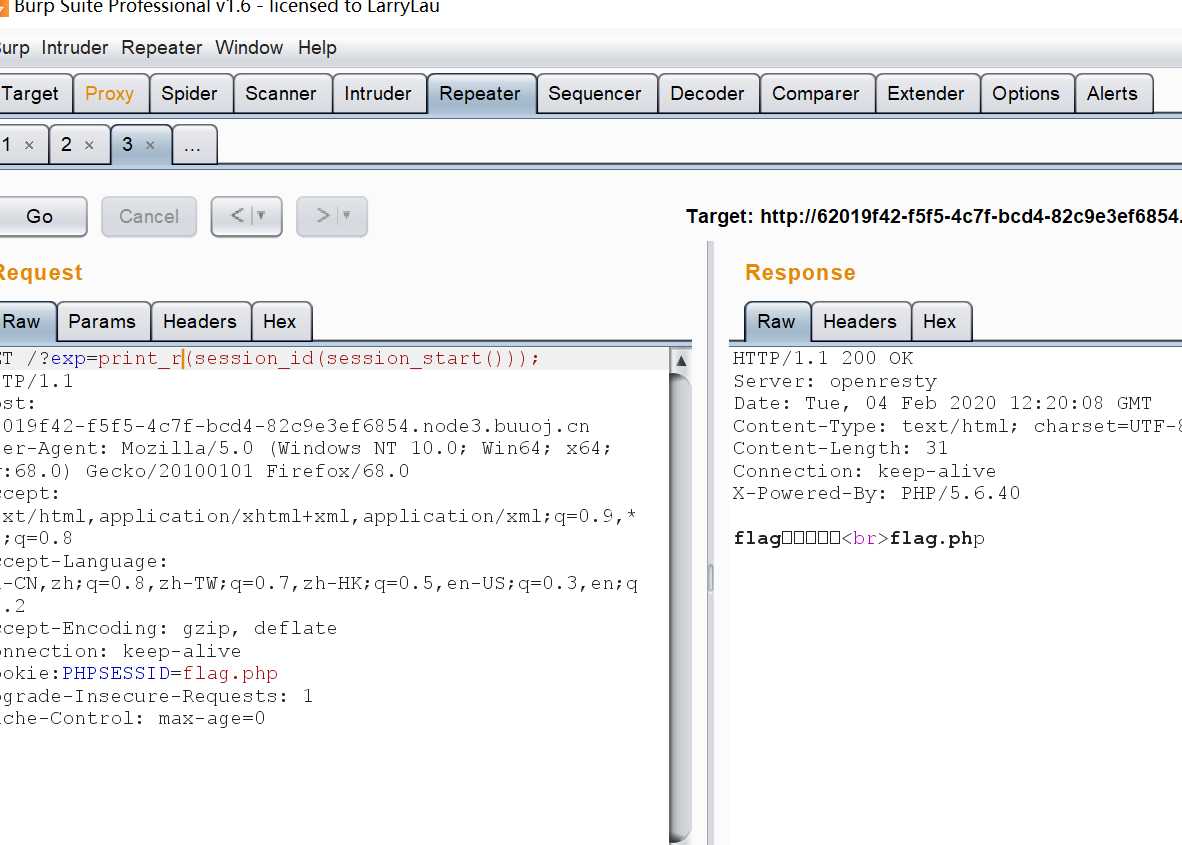Screen dimensions: 1182x845
Task: Select the Request Hex tab
Action: point(280,322)
